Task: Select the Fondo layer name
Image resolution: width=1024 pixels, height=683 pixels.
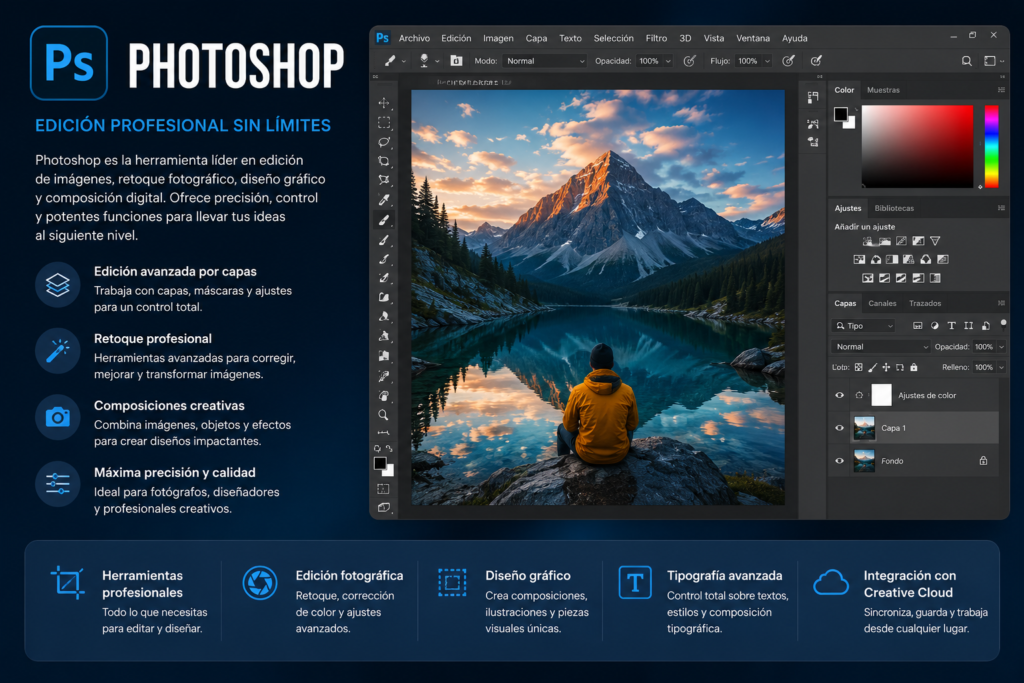Action: [x=892, y=461]
